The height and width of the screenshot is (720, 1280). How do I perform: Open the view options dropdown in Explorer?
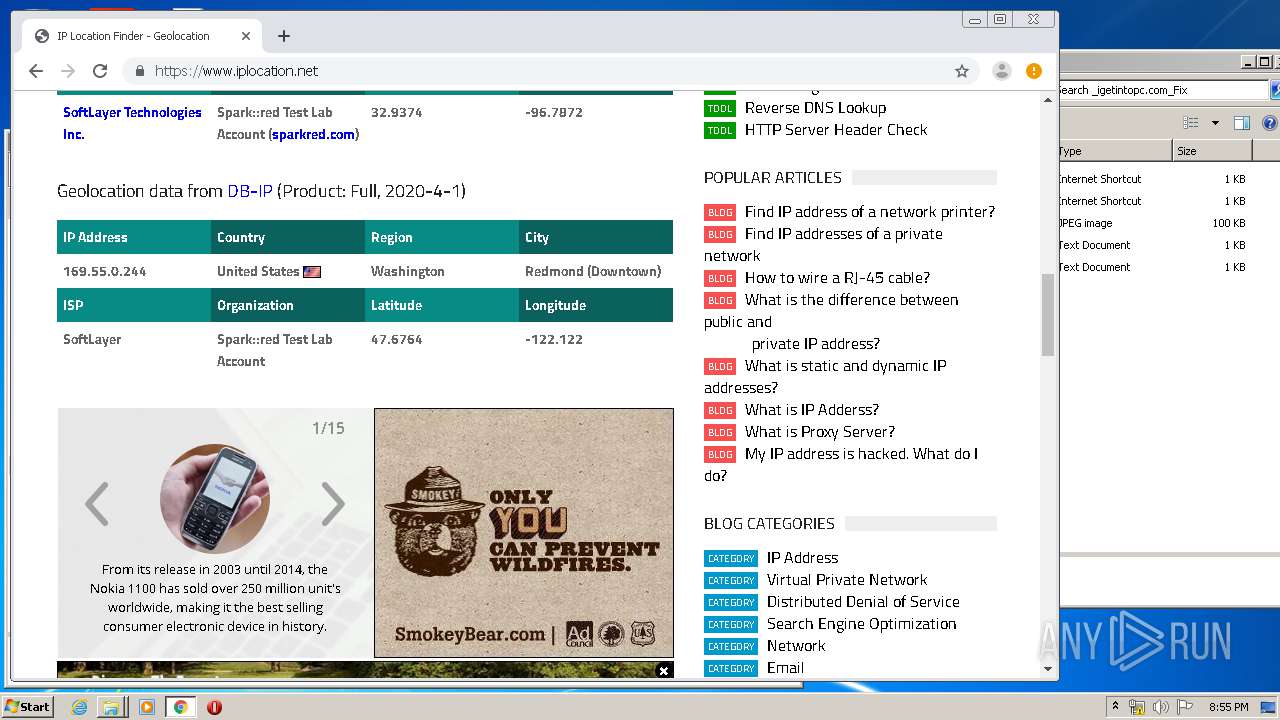1215,123
